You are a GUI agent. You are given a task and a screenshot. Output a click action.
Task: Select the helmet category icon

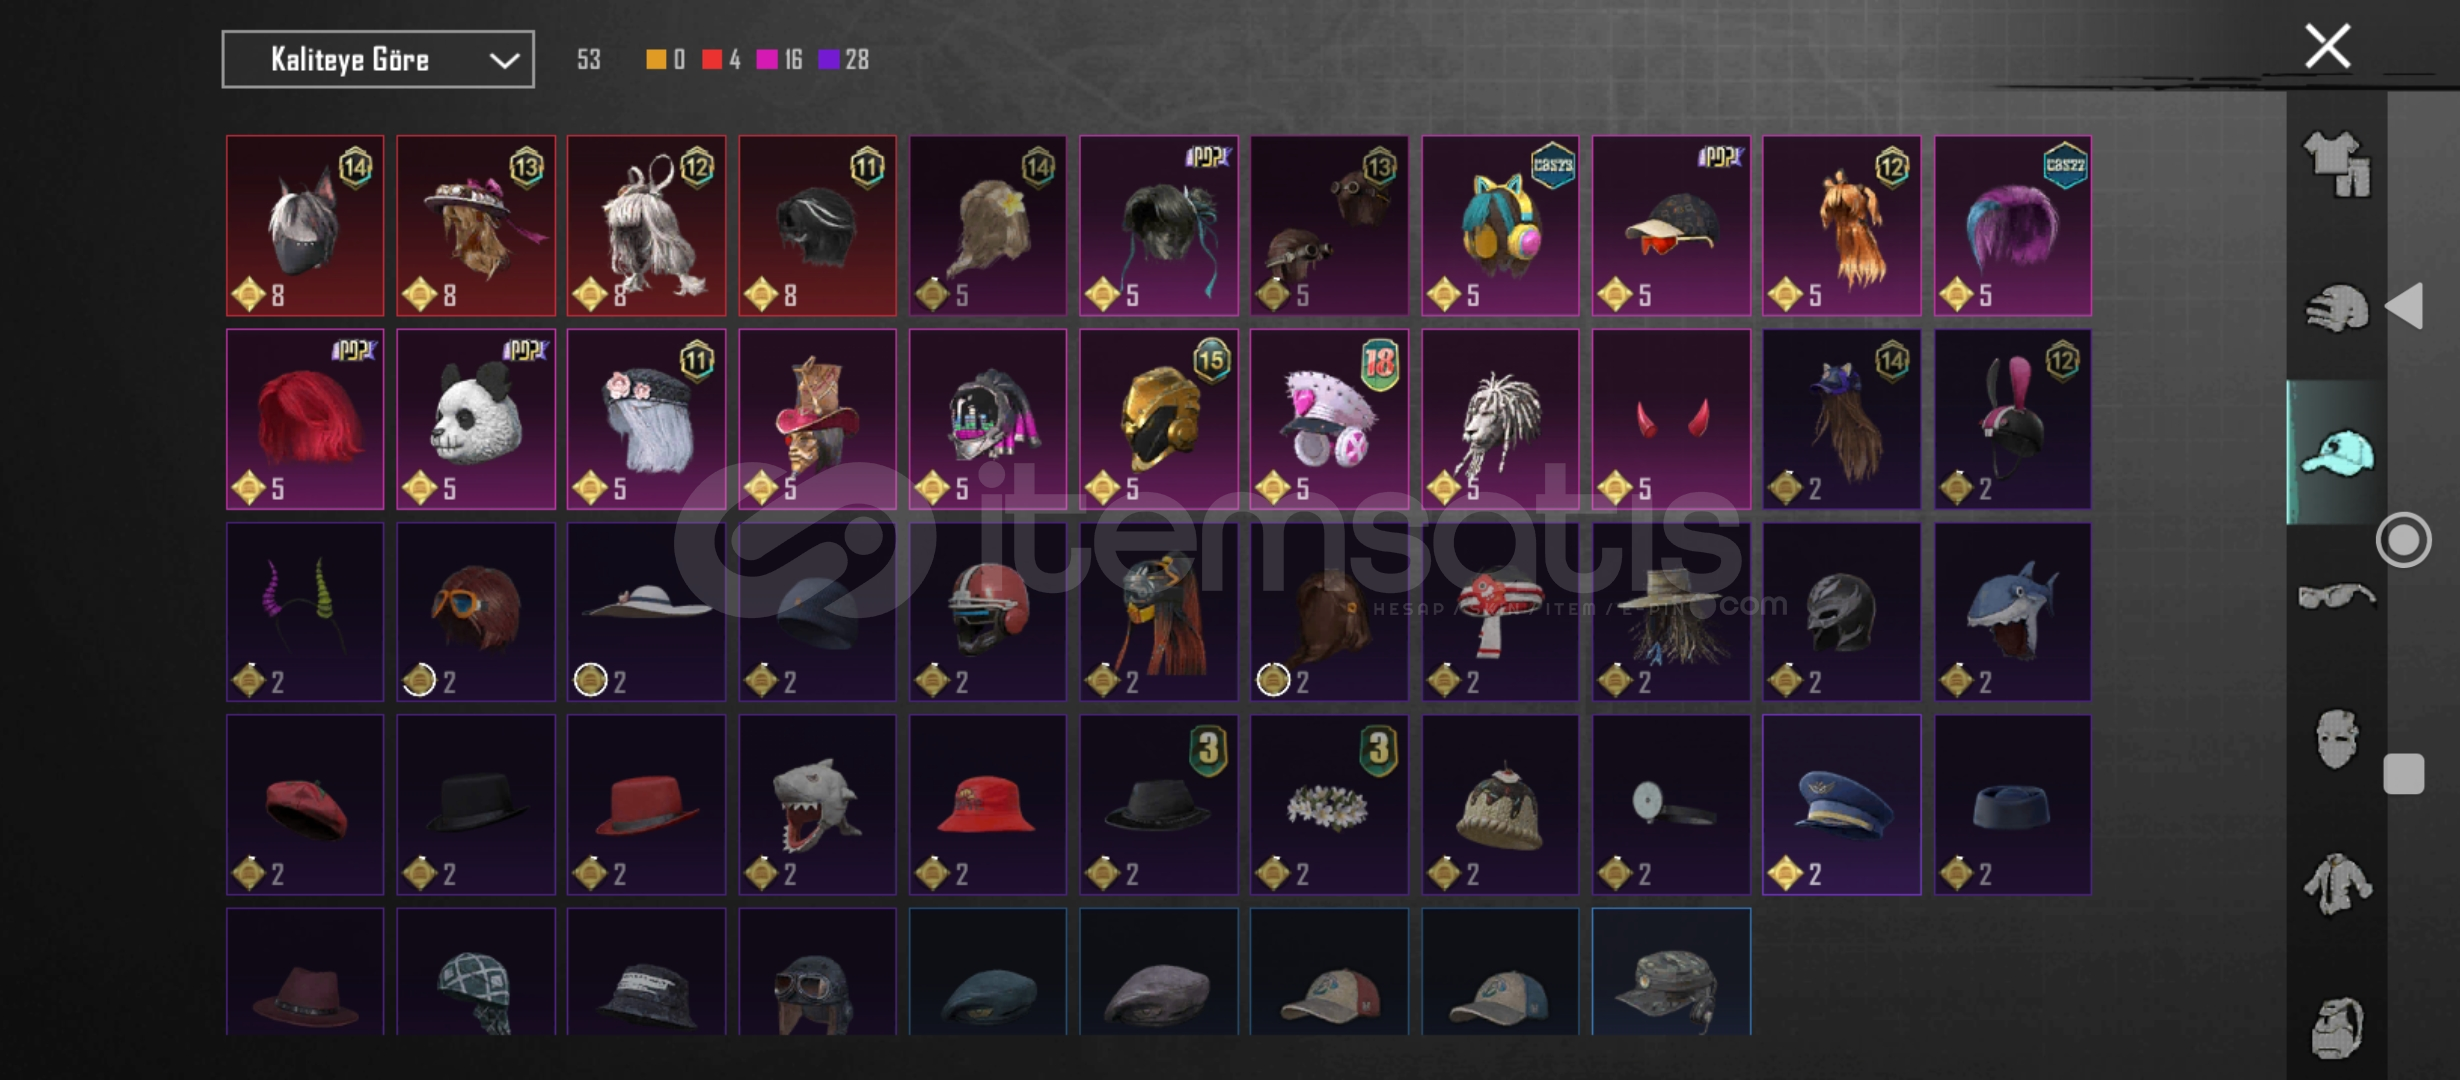pos(2337,308)
